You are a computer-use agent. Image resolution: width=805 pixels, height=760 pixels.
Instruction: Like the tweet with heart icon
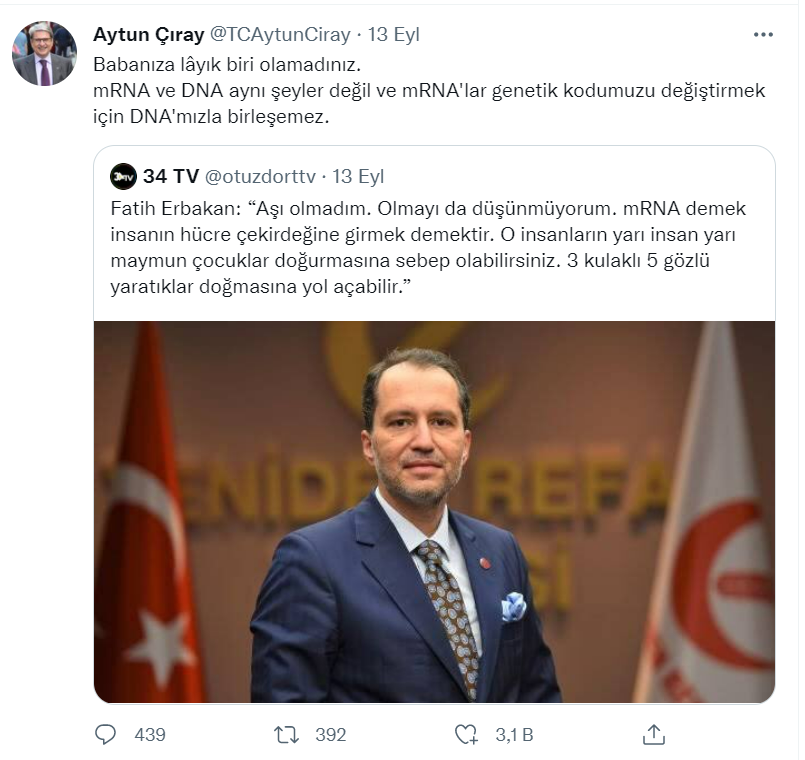click(467, 735)
